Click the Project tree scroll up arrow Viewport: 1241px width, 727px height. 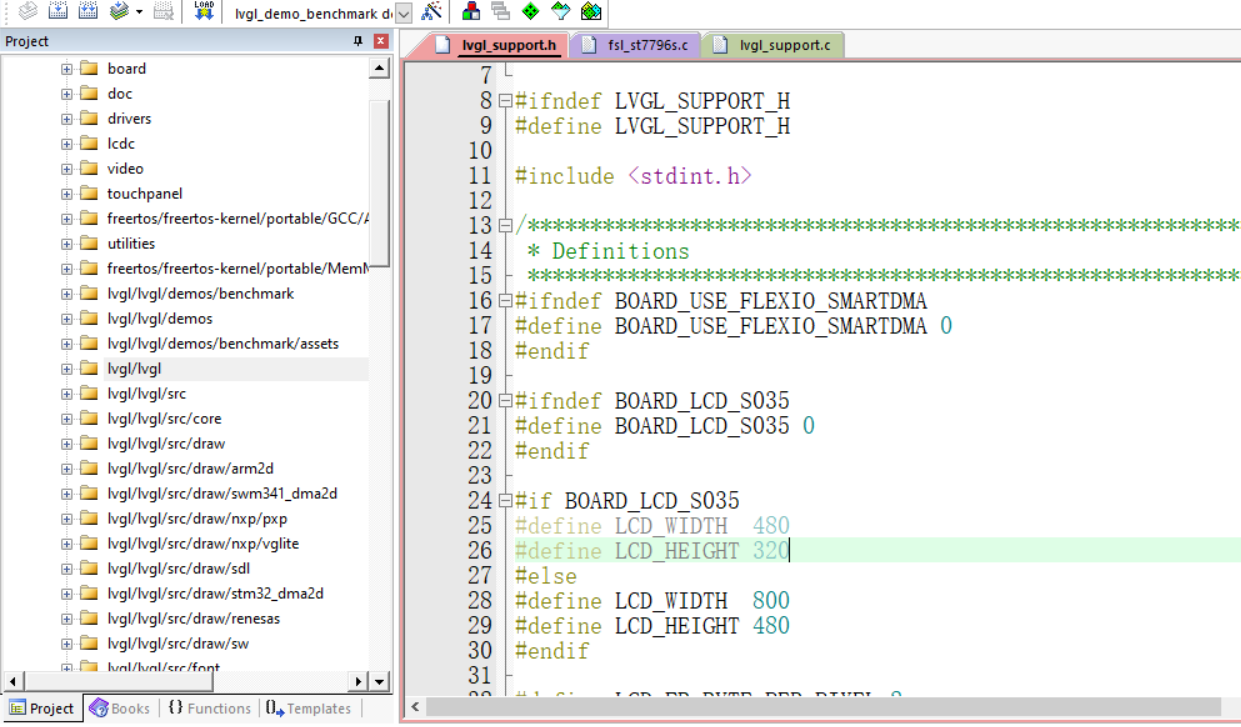pyautogui.click(x=379, y=69)
